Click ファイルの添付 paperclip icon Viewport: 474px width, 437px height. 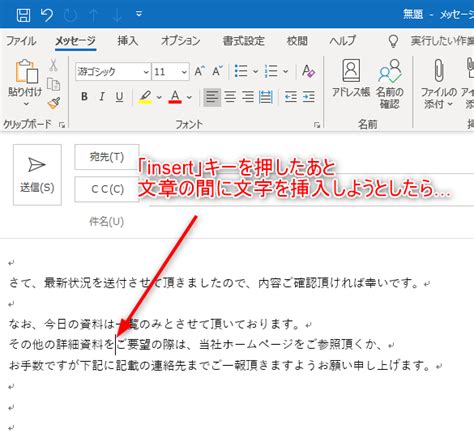(x=439, y=84)
